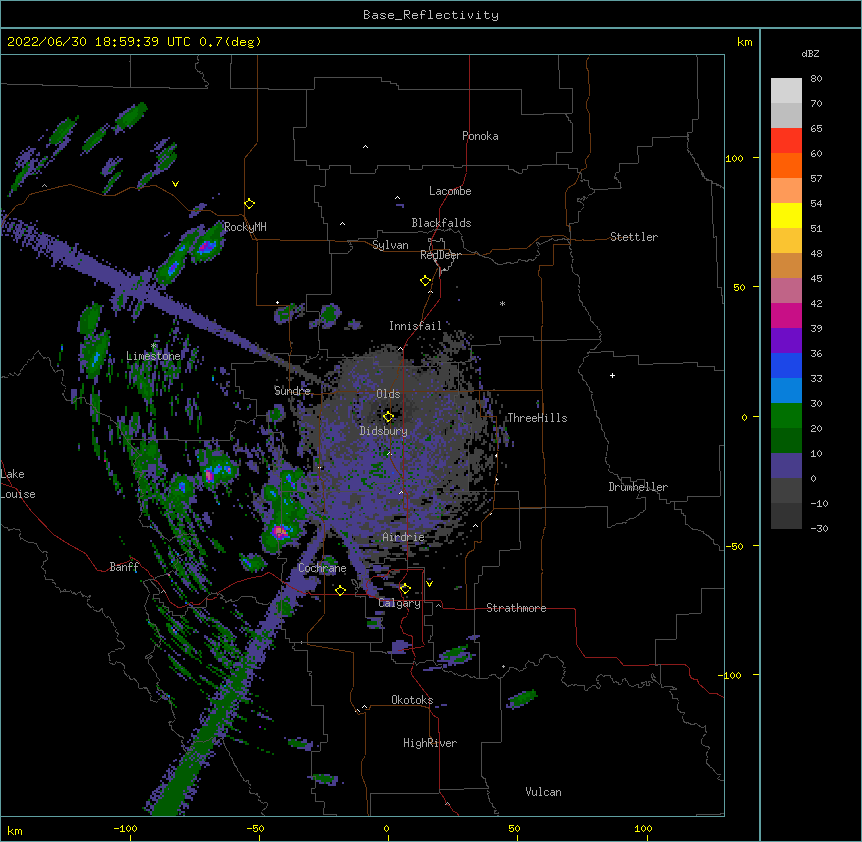Click the Ponoka city label
862x842 pixels.
(x=480, y=136)
